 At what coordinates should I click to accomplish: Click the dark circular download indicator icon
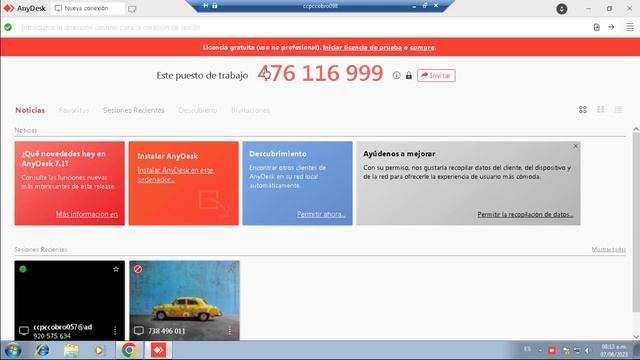(x=562, y=9)
